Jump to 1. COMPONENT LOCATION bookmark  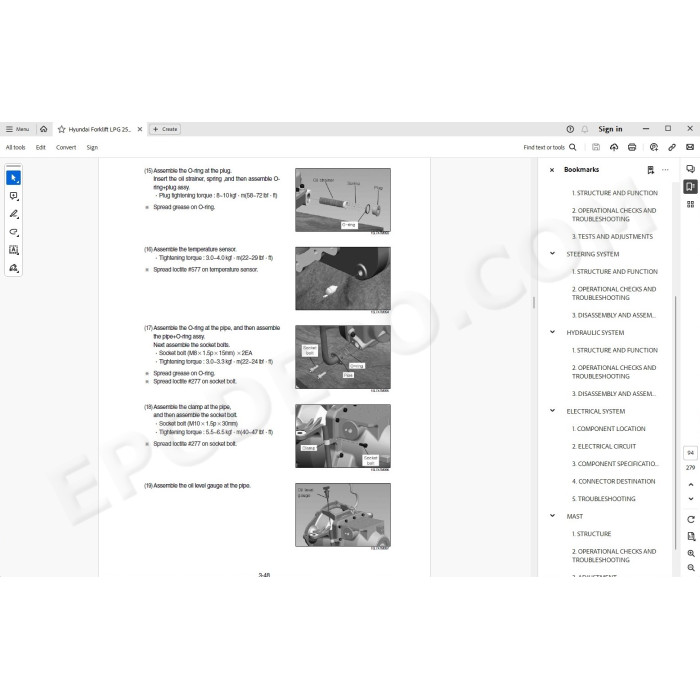tap(608, 429)
